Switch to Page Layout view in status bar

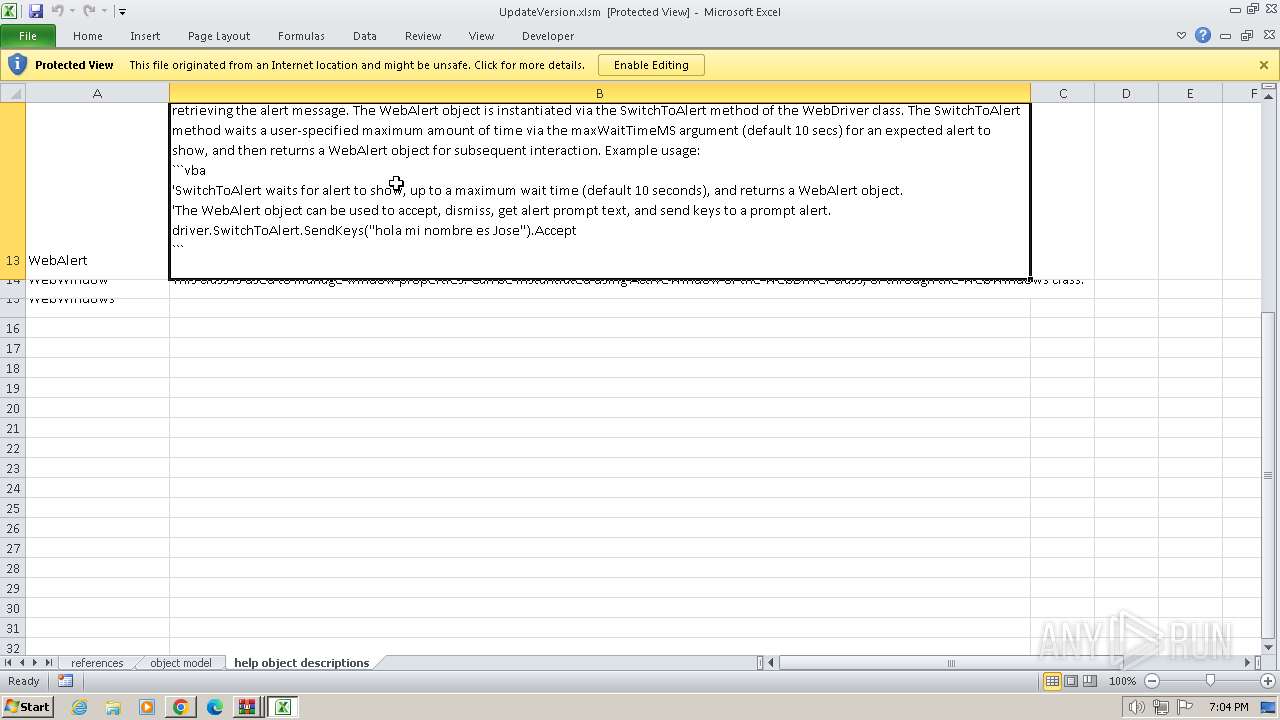pyautogui.click(x=1071, y=681)
